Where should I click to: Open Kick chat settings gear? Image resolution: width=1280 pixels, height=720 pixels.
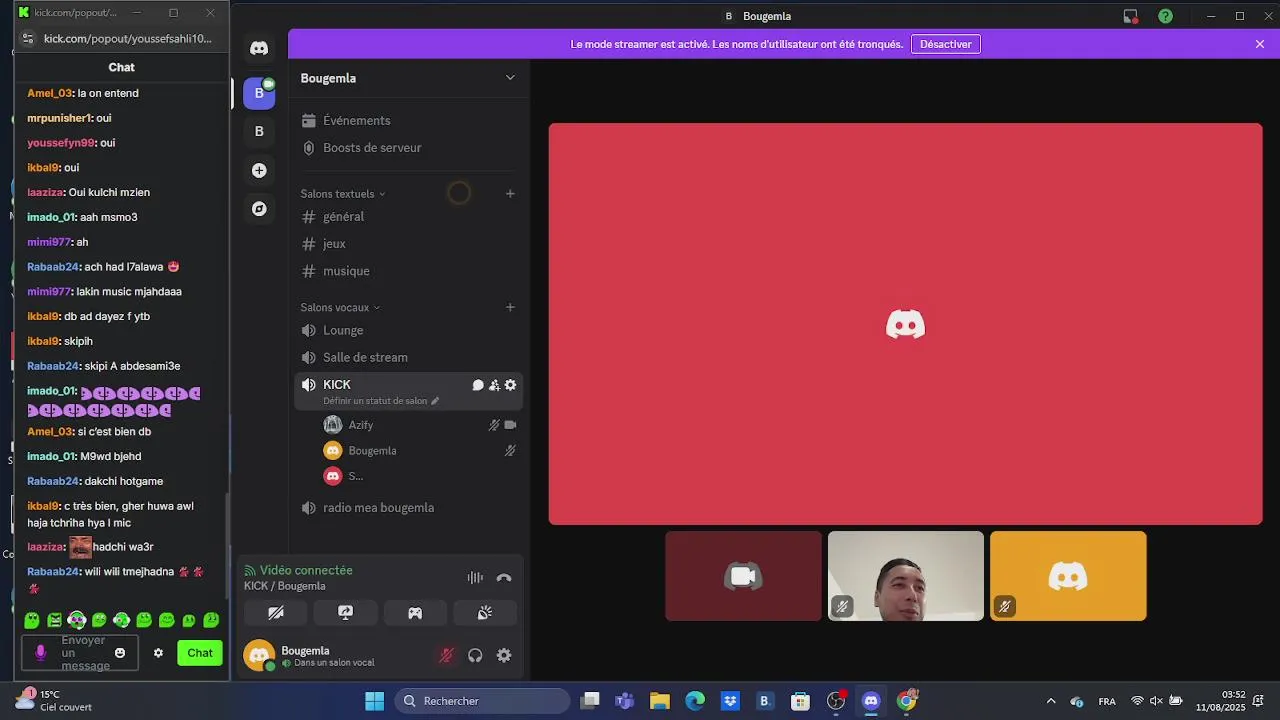(x=158, y=653)
